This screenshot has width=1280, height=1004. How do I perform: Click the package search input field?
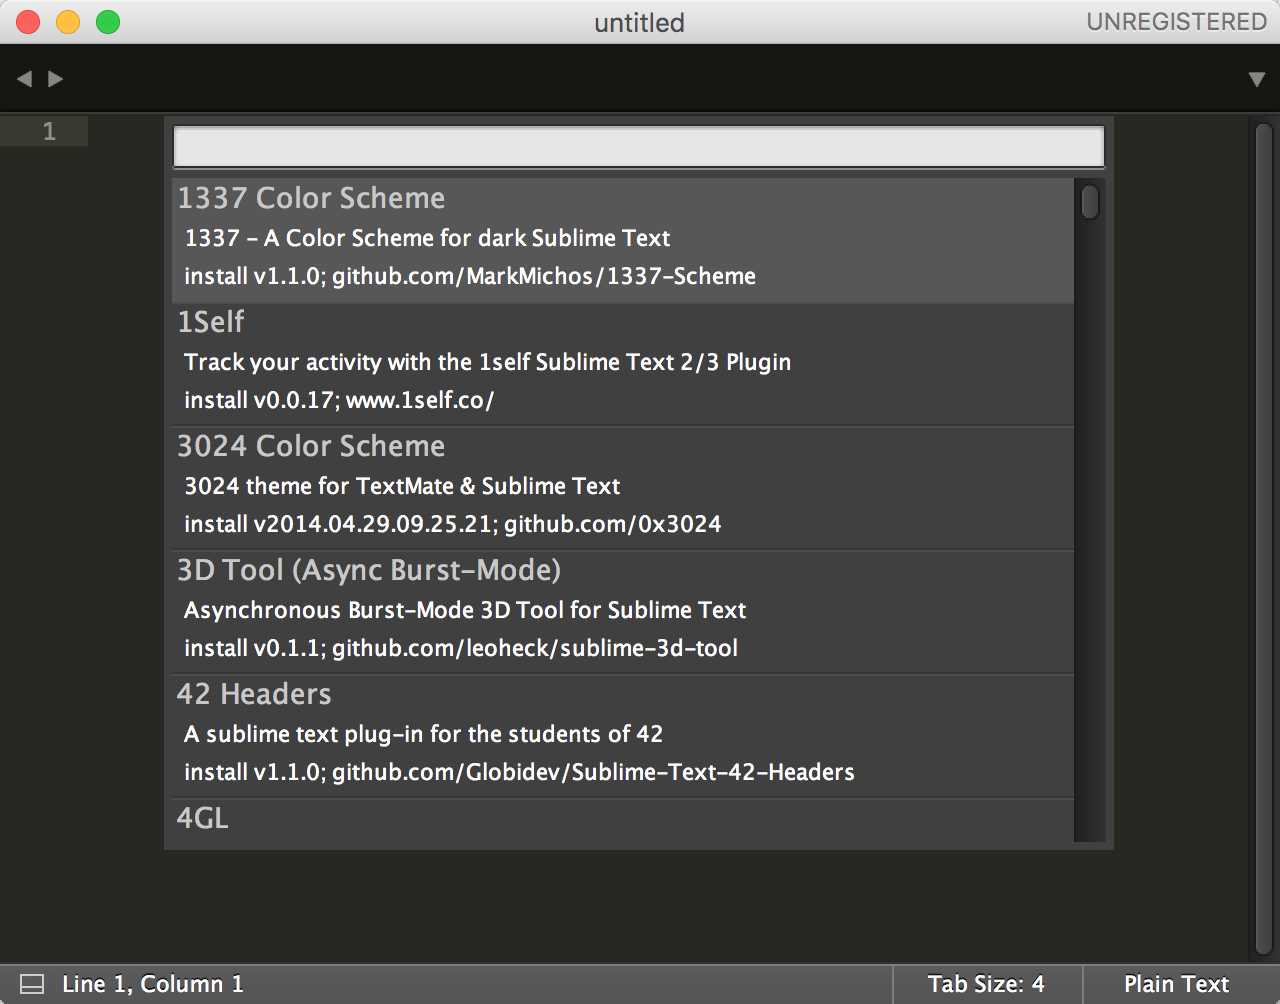click(639, 146)
